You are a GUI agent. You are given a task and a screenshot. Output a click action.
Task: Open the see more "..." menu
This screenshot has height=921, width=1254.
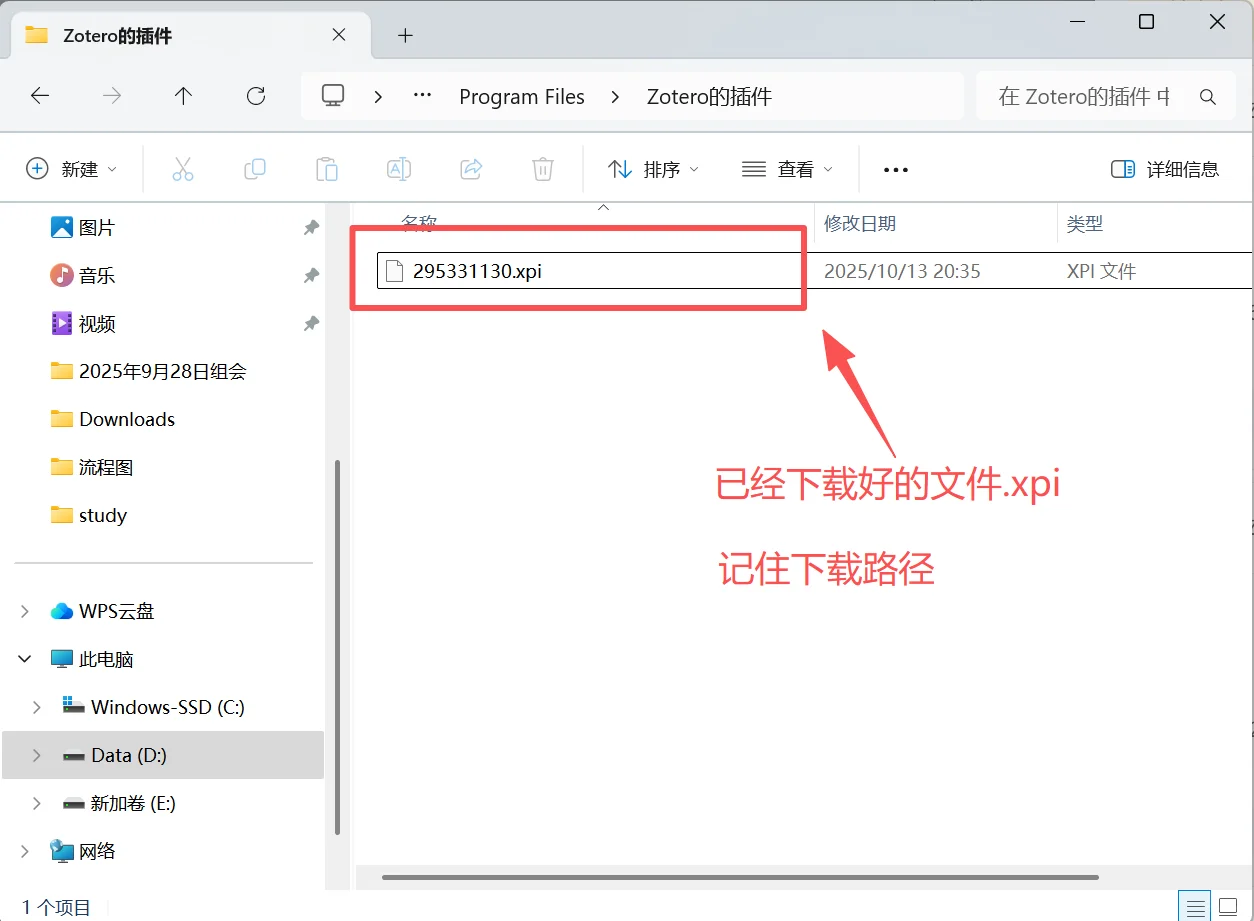pyautogui.click(x=895, y=169)
